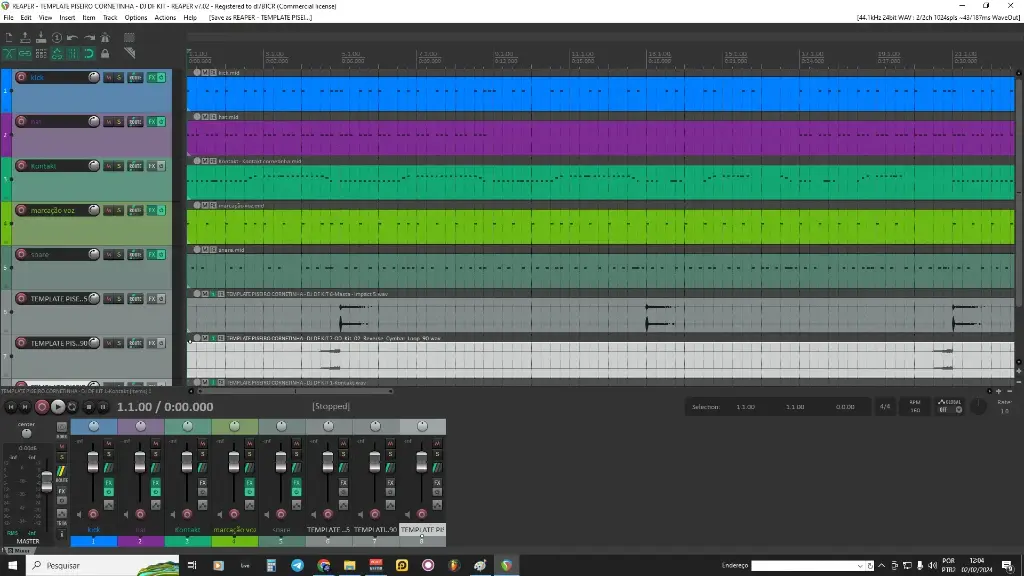1024x576 pixels.
Task: Open the View menu
Action: point(45,18)
